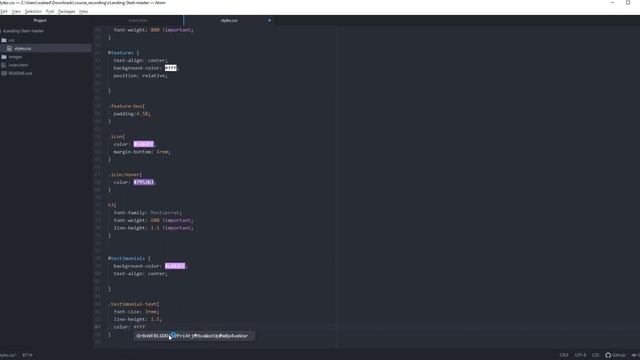The width and height of the screenshot is (640, 360).
Task: Click the UTF-8 encoding selector
Action: pyautogui.click(x=580, y=355)
